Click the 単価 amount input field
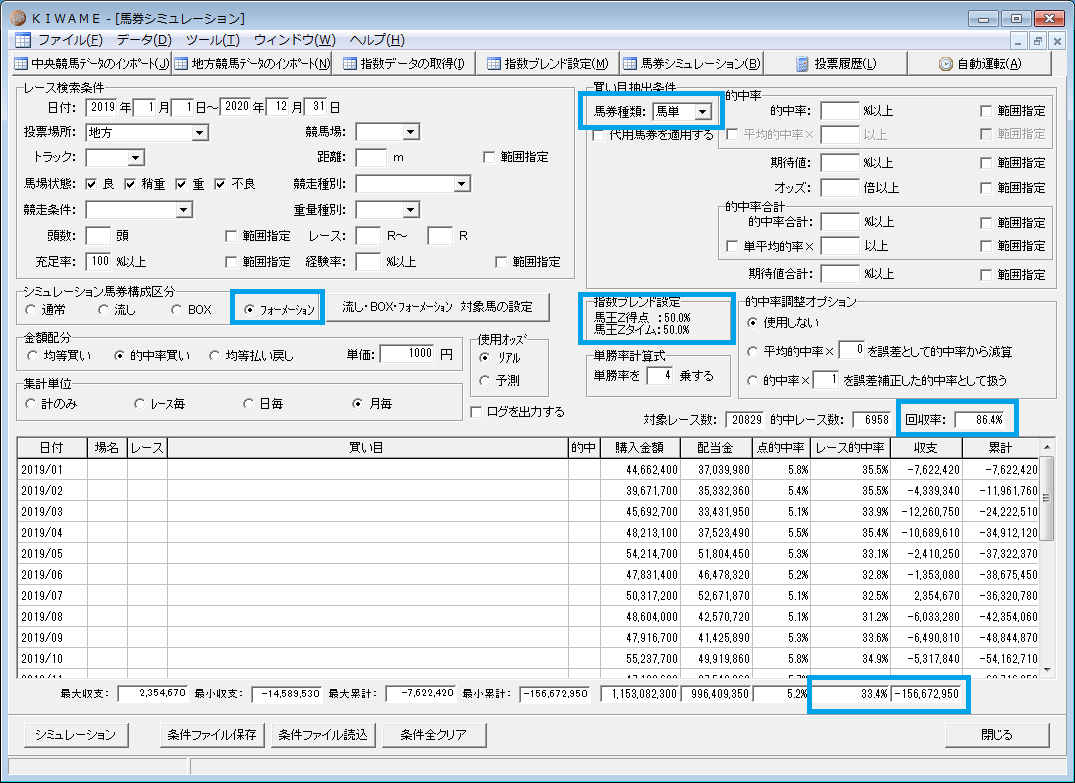The height and width of the screenshot is (783, 1075). [x=407, y=354]
